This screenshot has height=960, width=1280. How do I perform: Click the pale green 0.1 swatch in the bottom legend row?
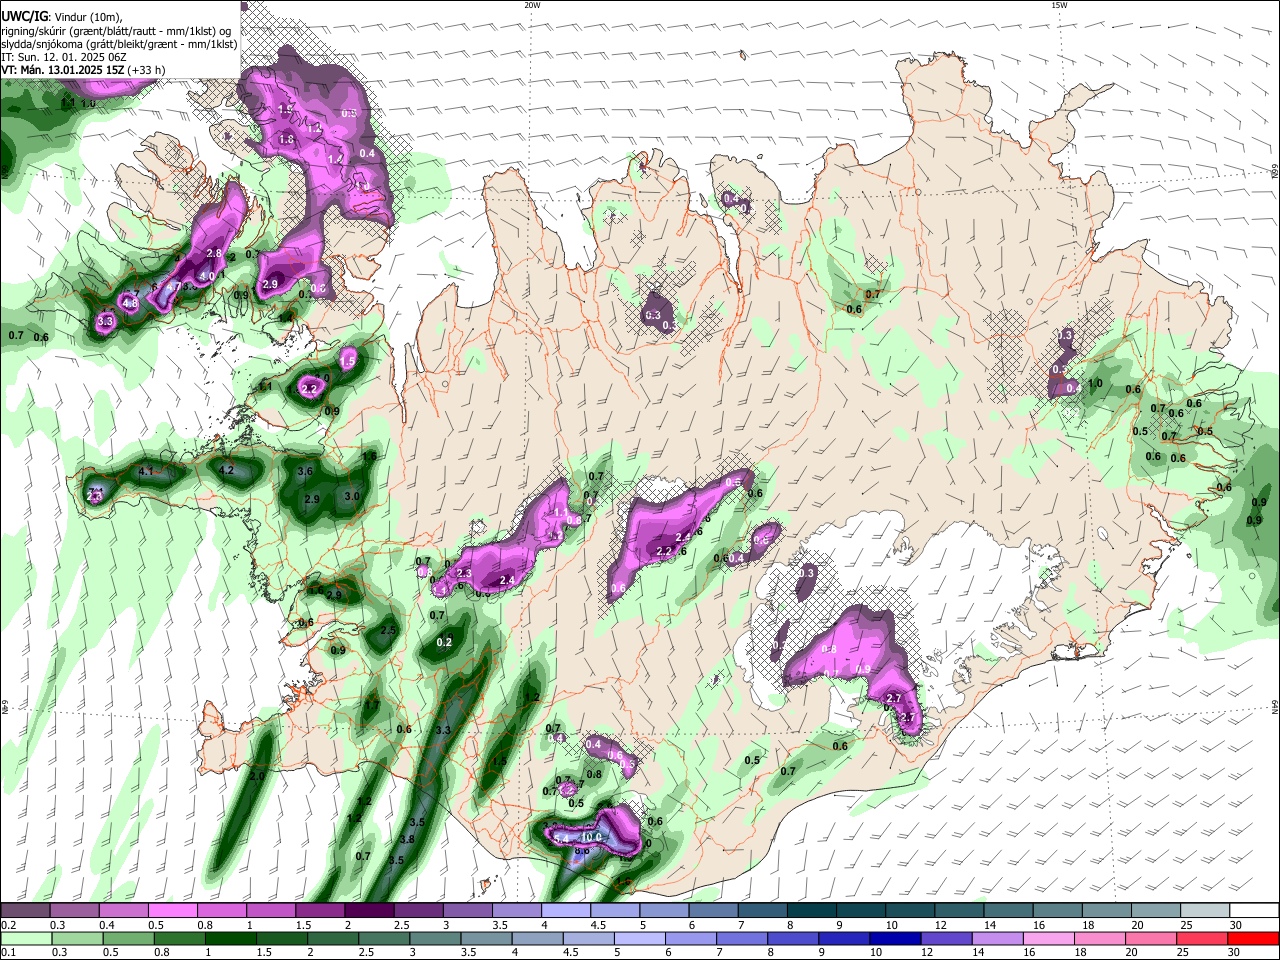(x=26, y=938)
